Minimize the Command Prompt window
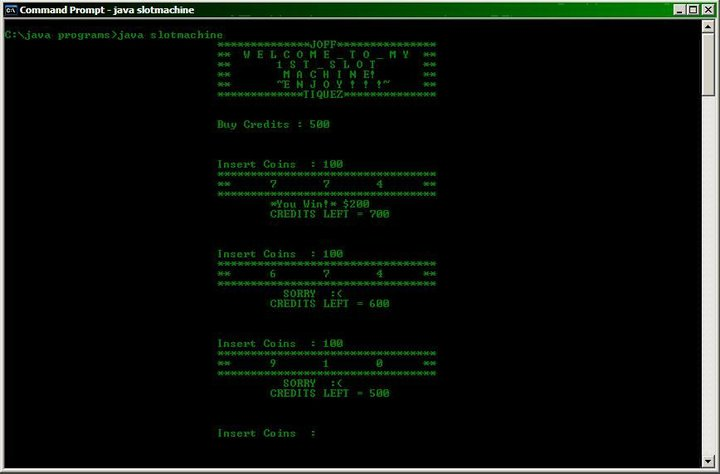720x474 pixels. [x=680, y=10]
